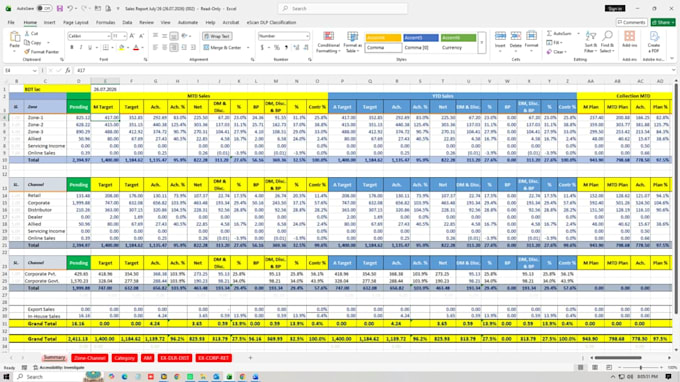The width and height of the screenshot is (680, 382).
Task: Click in the title bar Search box
Action: tap(343, 9)
